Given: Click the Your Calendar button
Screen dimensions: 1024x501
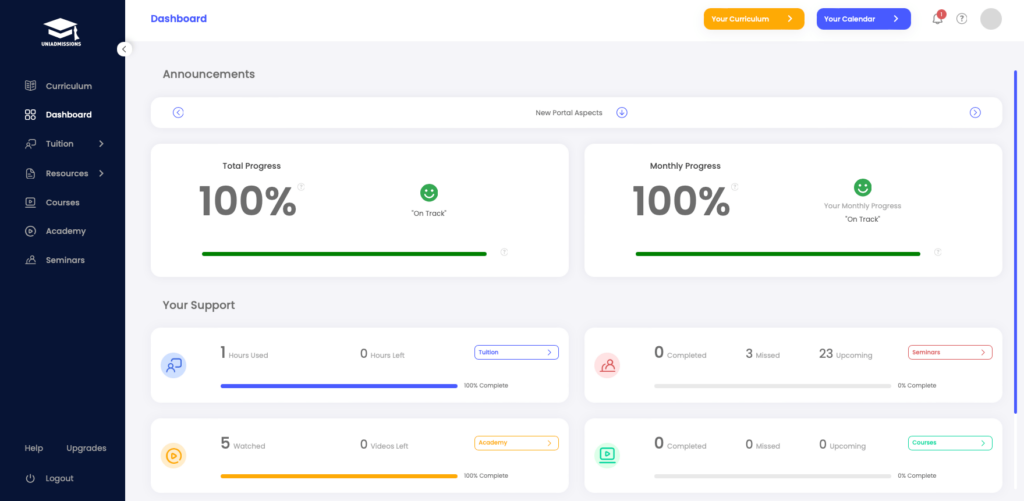Looking at the screenshot, I should point(863,19).
